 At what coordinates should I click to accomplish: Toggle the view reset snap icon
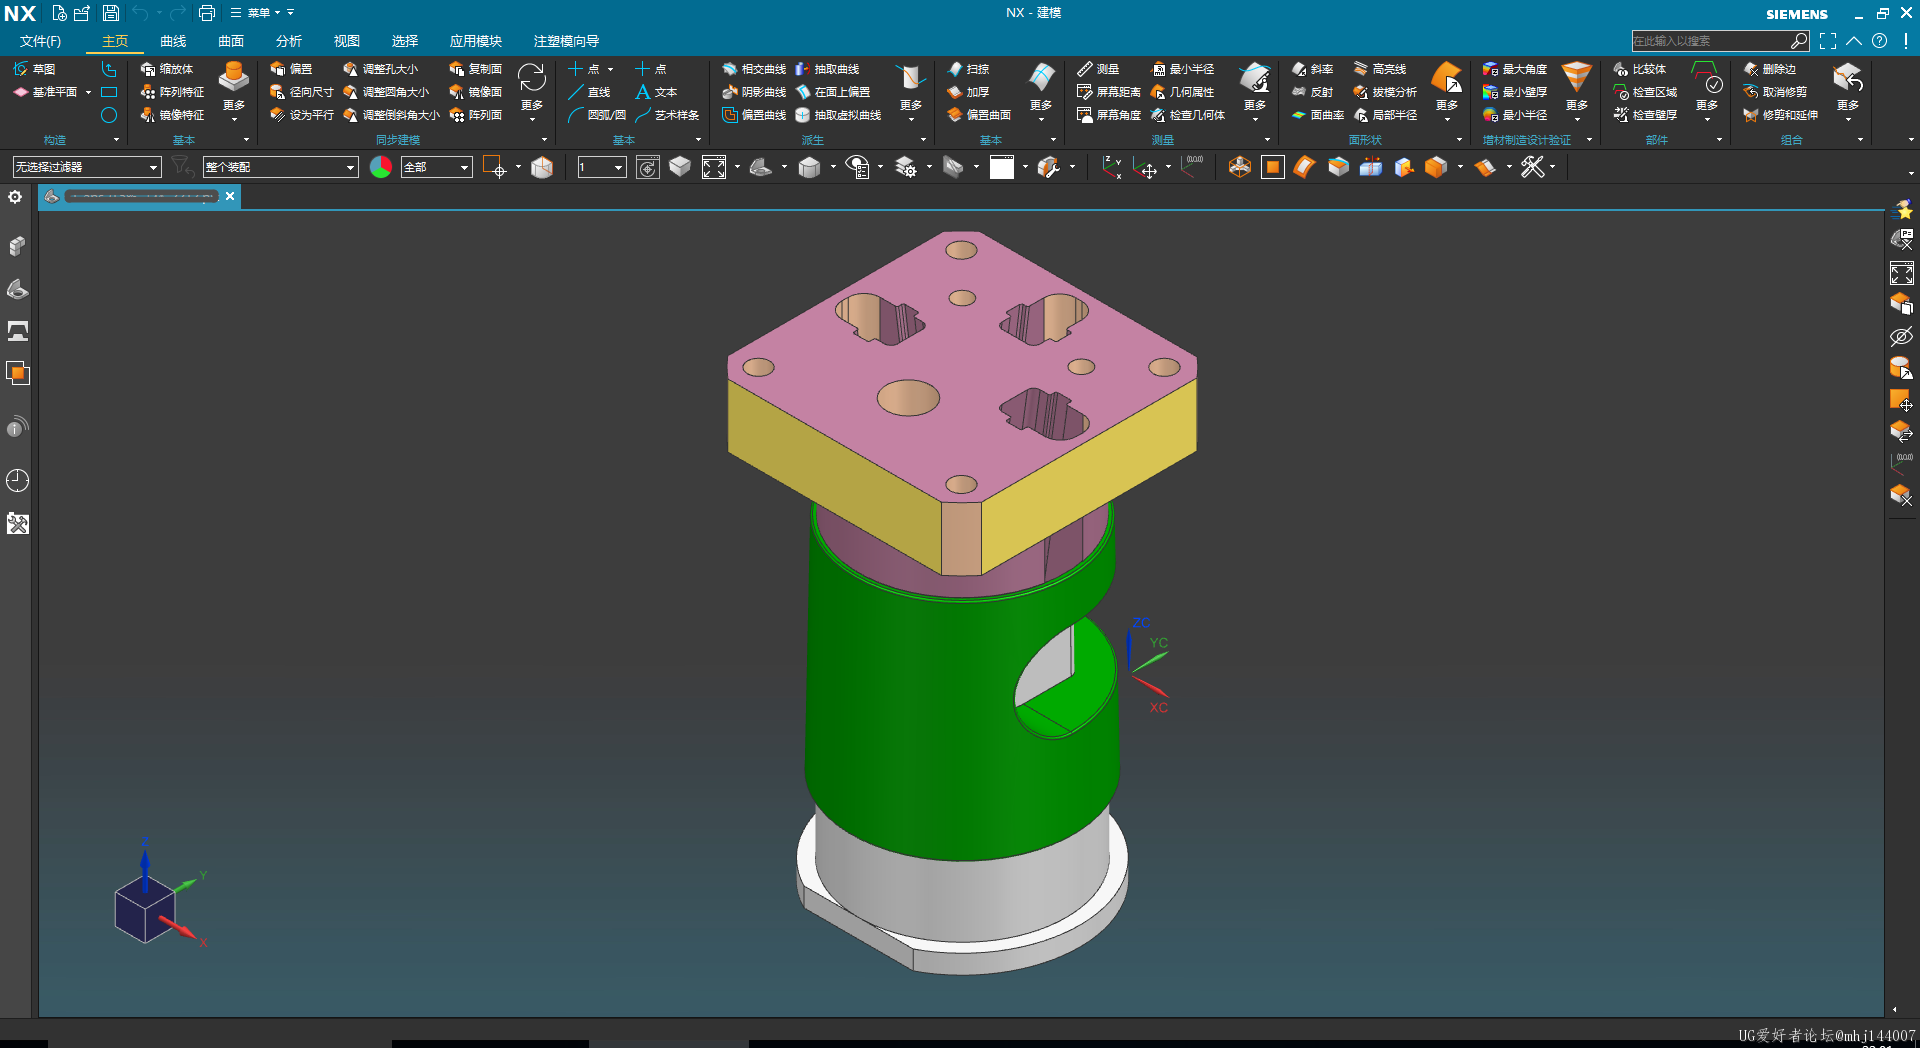[x=647, y=167]
